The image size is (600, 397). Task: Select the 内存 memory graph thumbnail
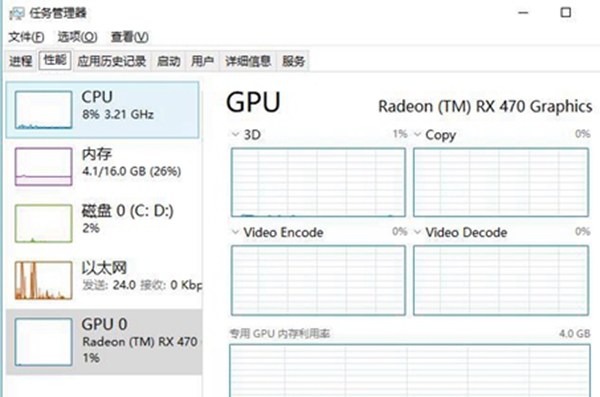coord(44,167)
